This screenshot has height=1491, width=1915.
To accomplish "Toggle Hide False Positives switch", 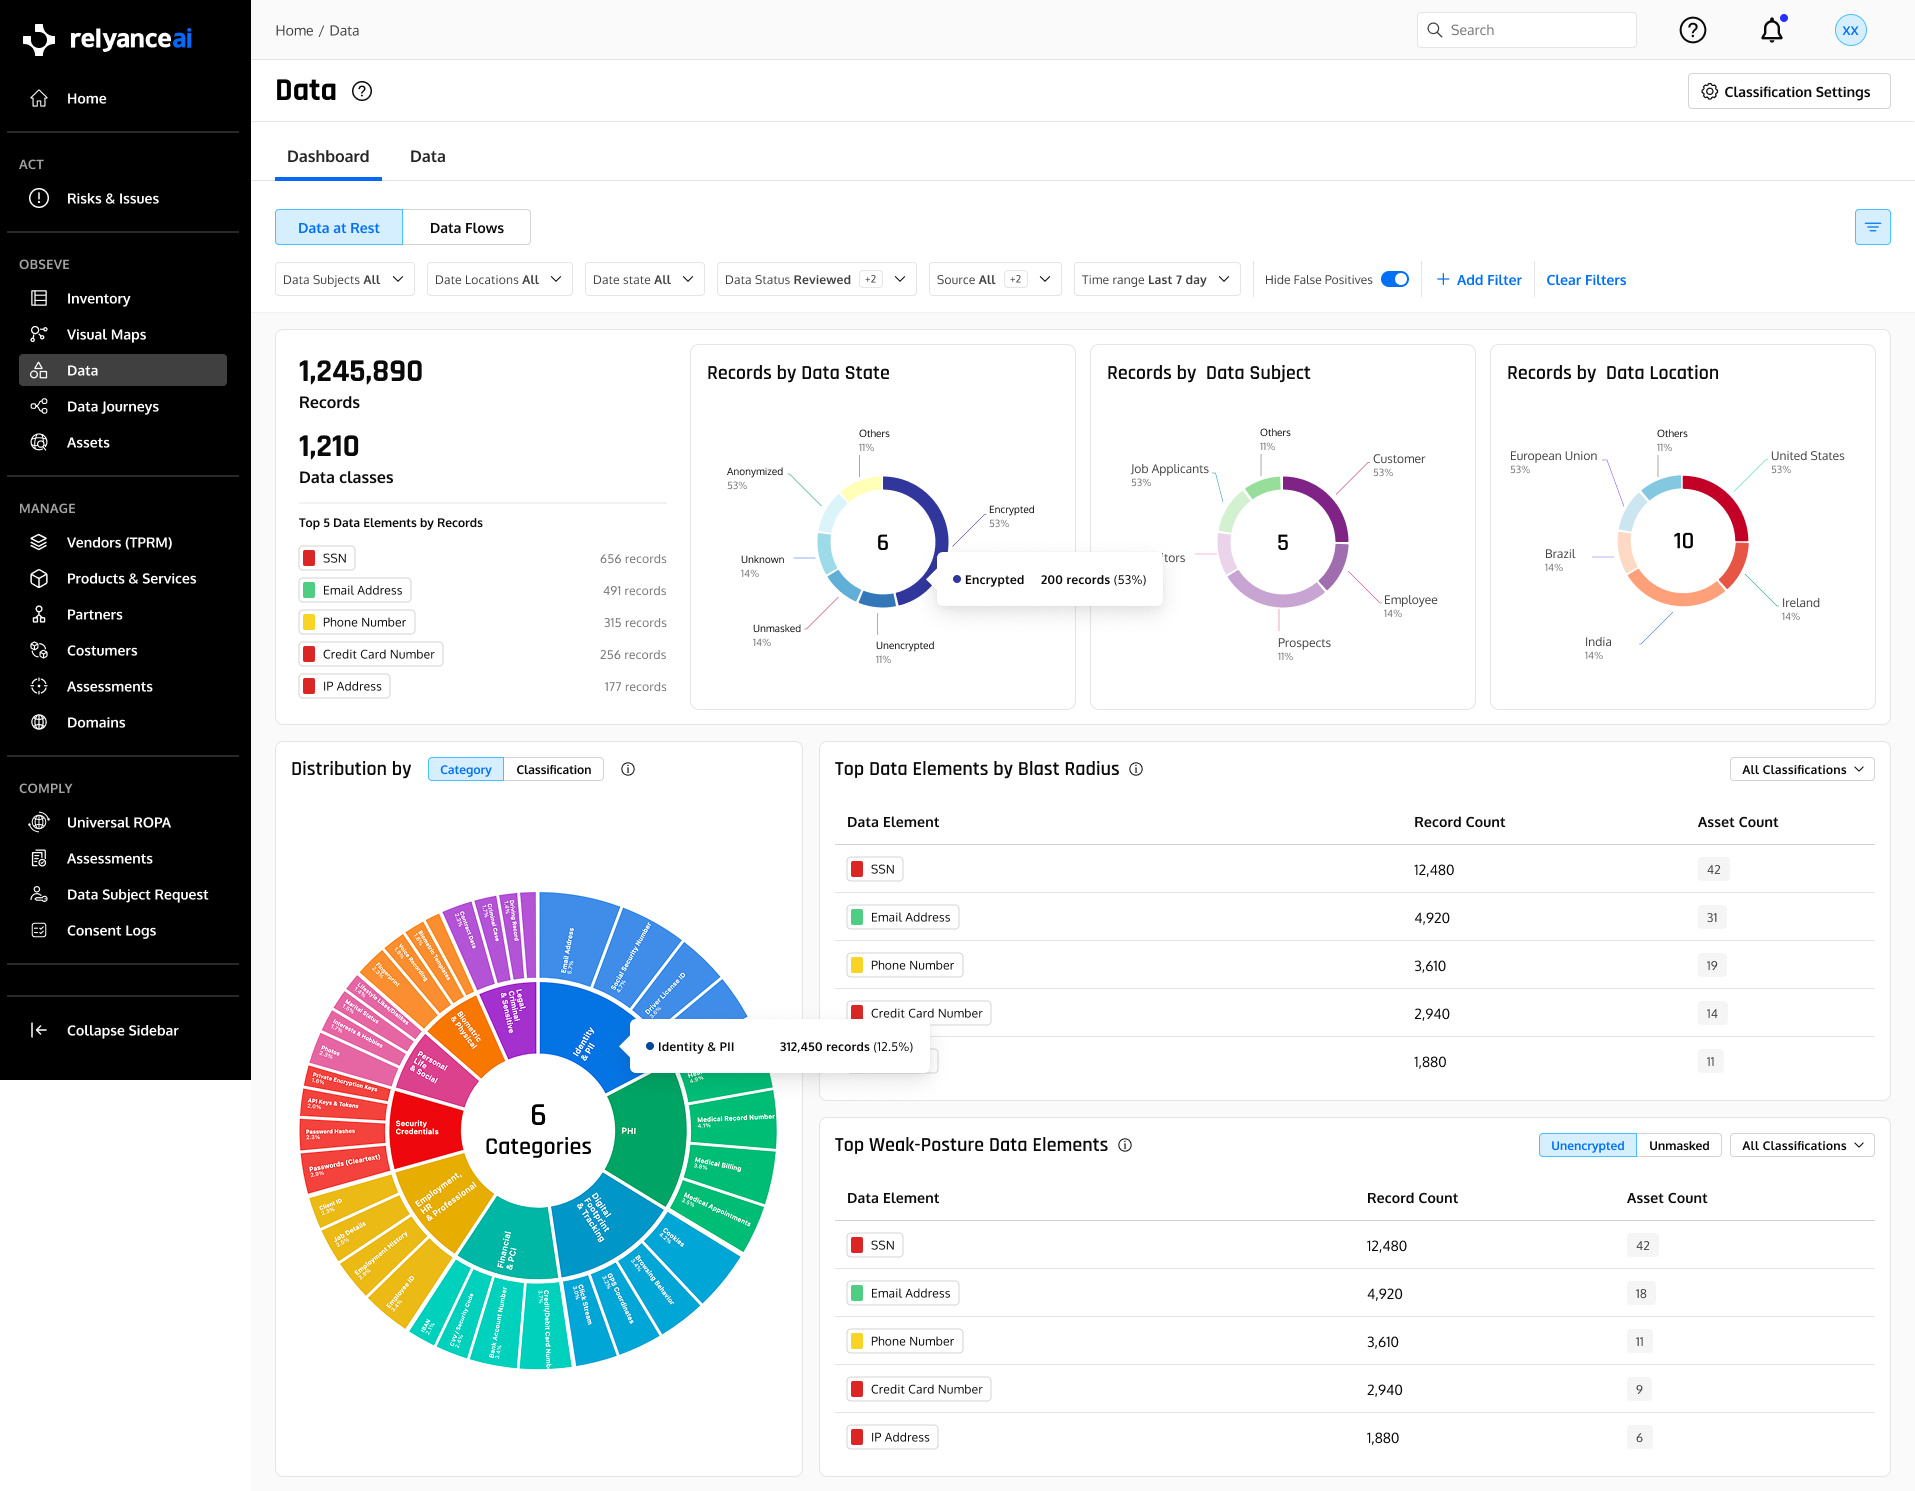I will 1395,279.
